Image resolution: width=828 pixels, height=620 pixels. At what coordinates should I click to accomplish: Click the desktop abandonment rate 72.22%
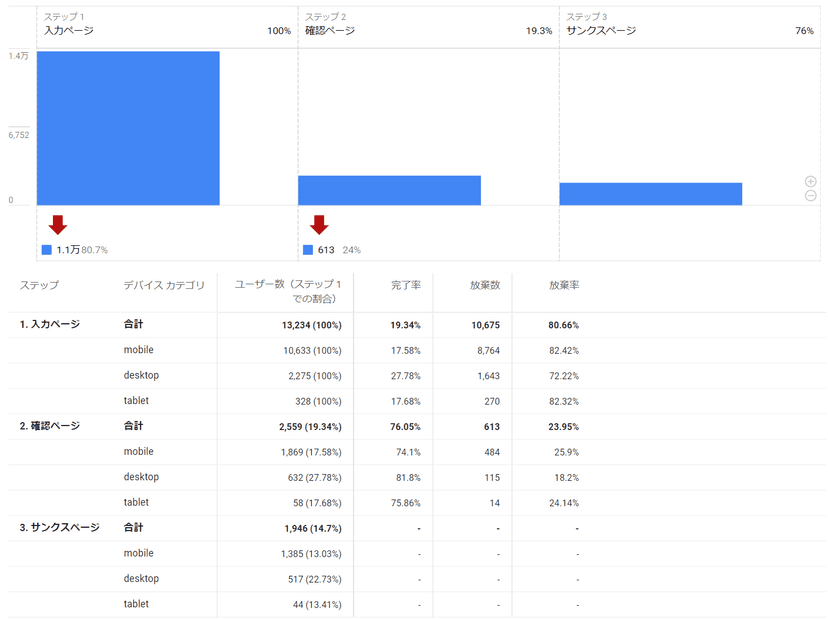(x=564, y=376)
